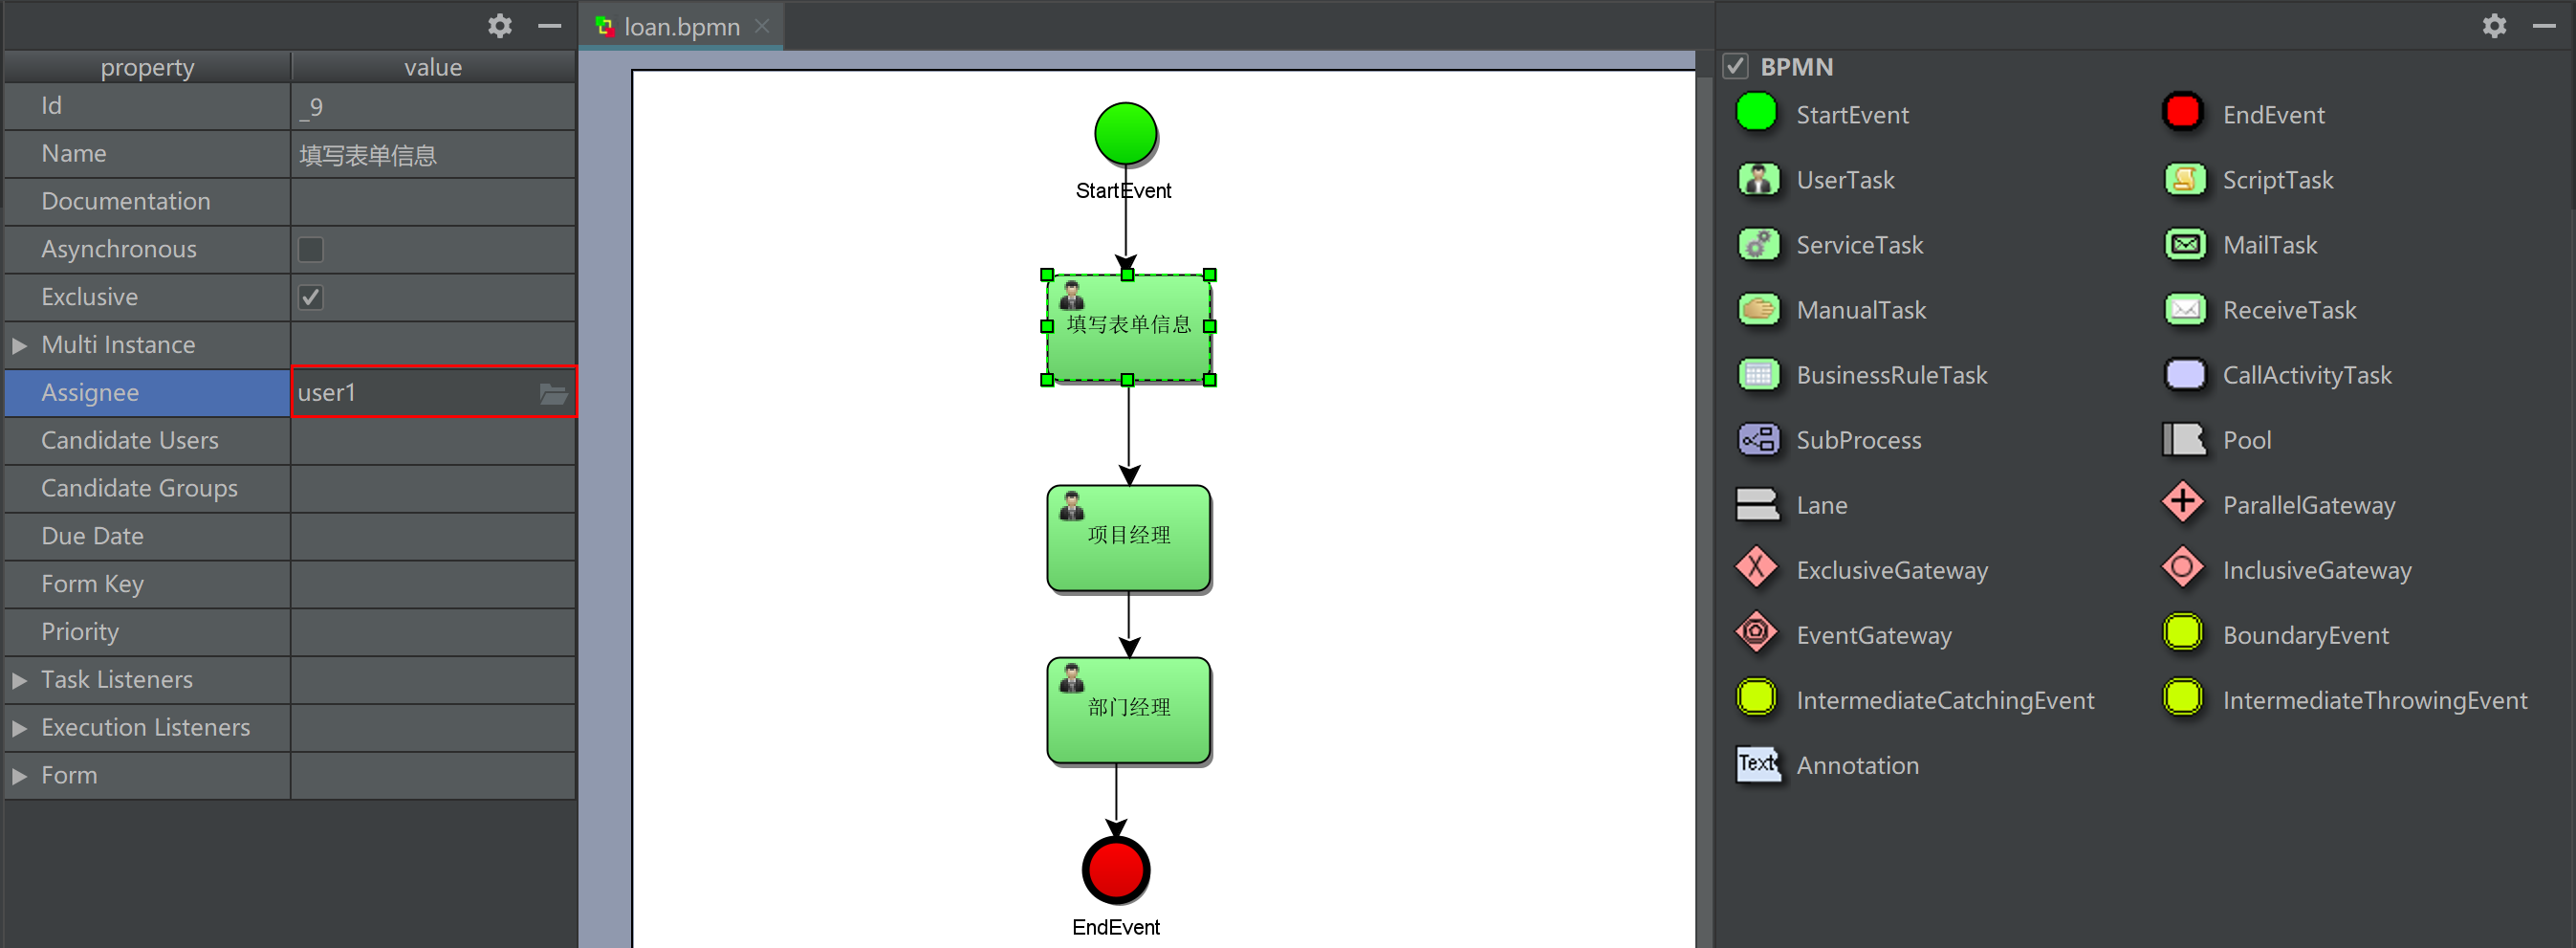Select the 填写表单信息 task node on canvas
Viewport: 2576px width, 948px height.
pyautogui.click(x=1128, y=327)
